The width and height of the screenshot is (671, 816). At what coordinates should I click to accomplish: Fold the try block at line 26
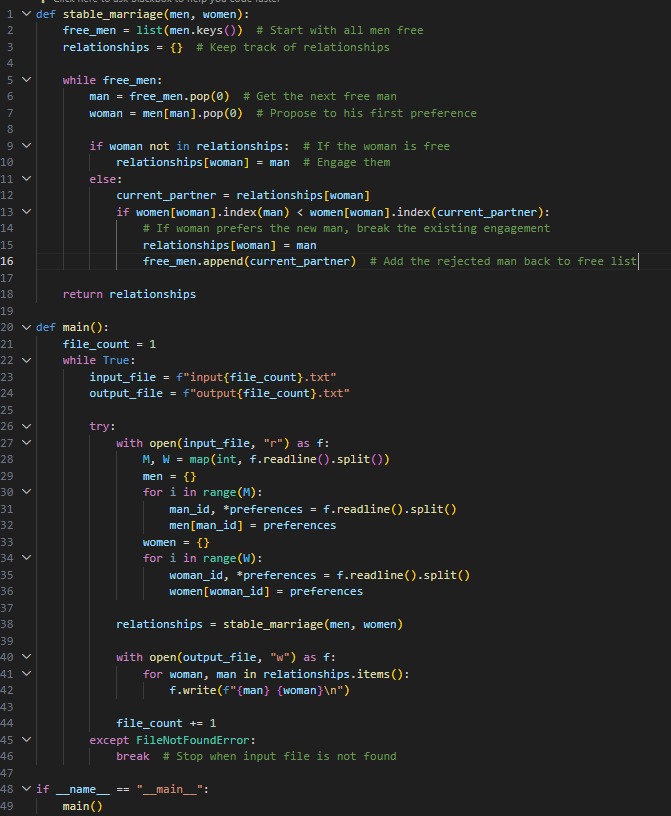point(26,426)
